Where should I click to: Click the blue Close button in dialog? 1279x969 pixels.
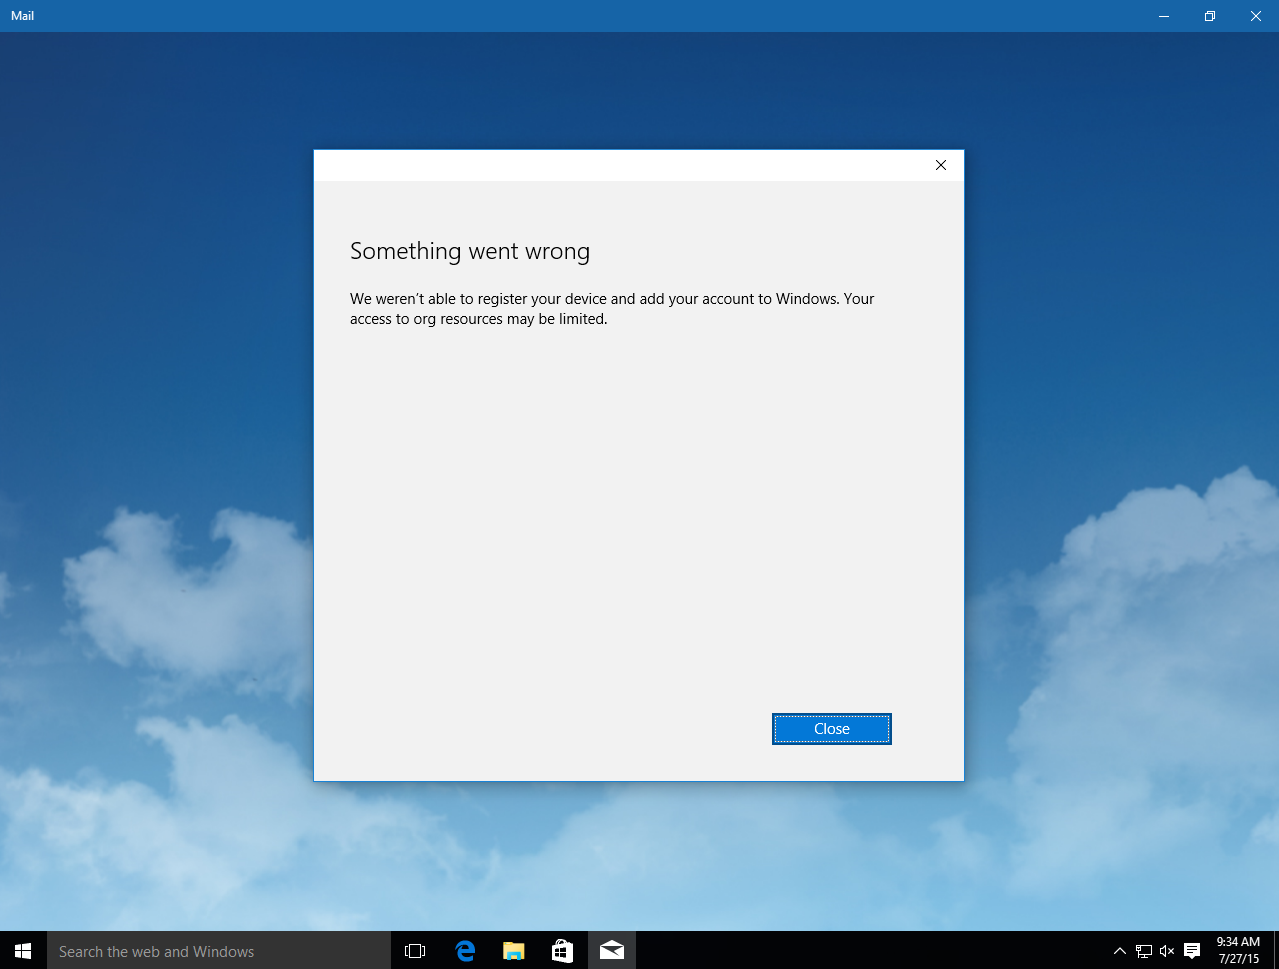pyautogui.click(x=831, y=729)
